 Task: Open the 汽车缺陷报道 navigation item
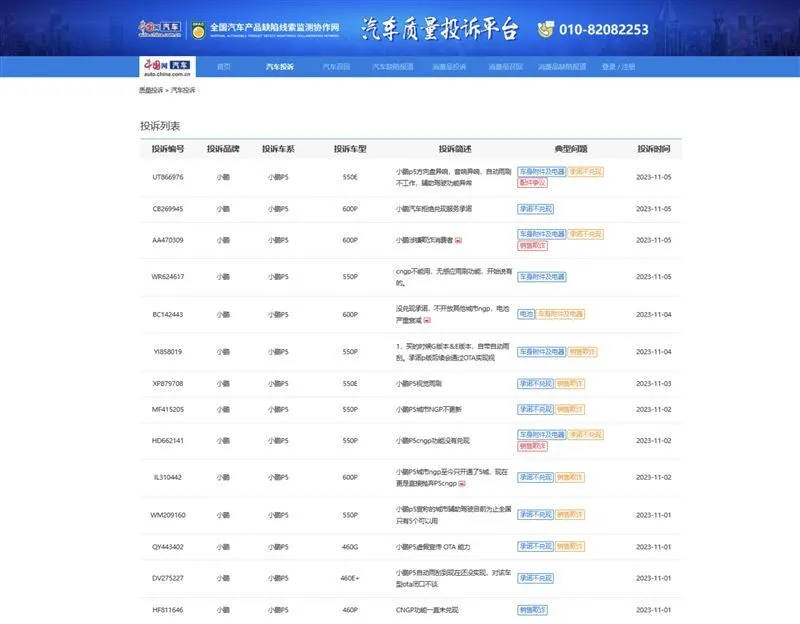click(393, 67)
